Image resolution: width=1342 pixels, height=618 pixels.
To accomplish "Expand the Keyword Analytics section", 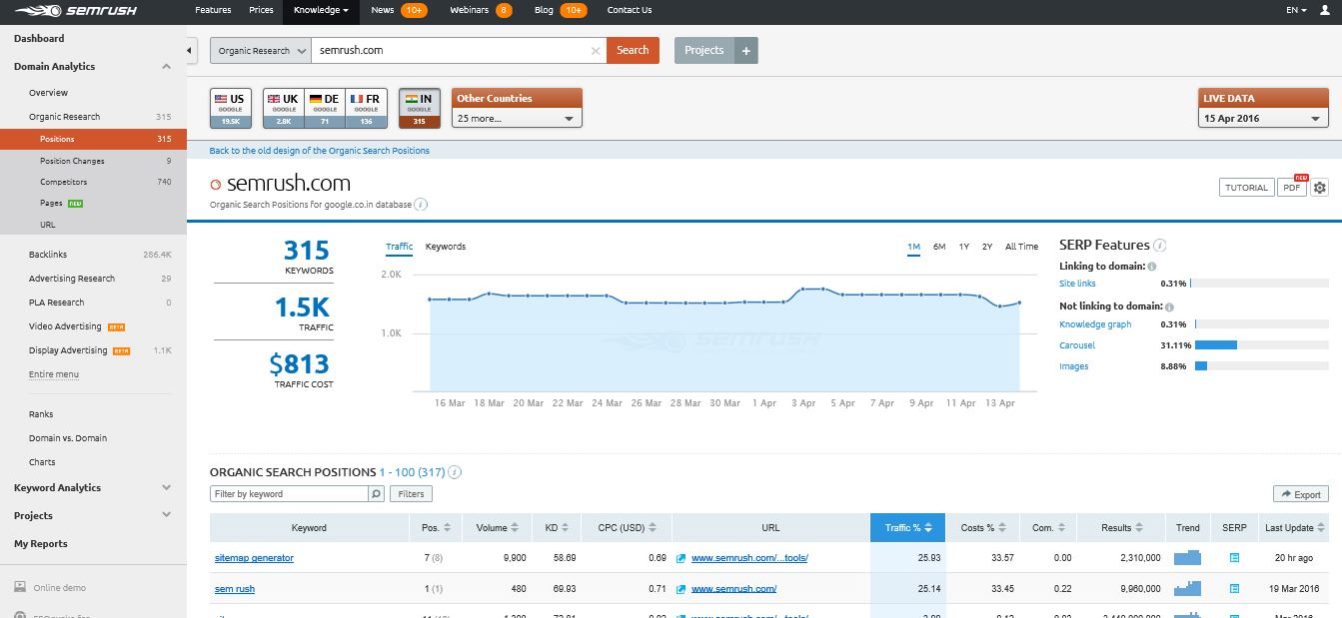I will pyautogui.click(x=166, y=487).
